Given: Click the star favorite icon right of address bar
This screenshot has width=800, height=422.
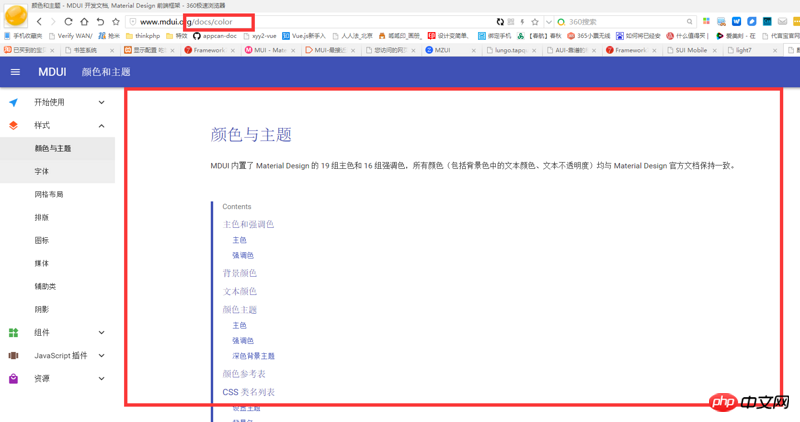Looking at the screenshot, I should pos(535,22).
